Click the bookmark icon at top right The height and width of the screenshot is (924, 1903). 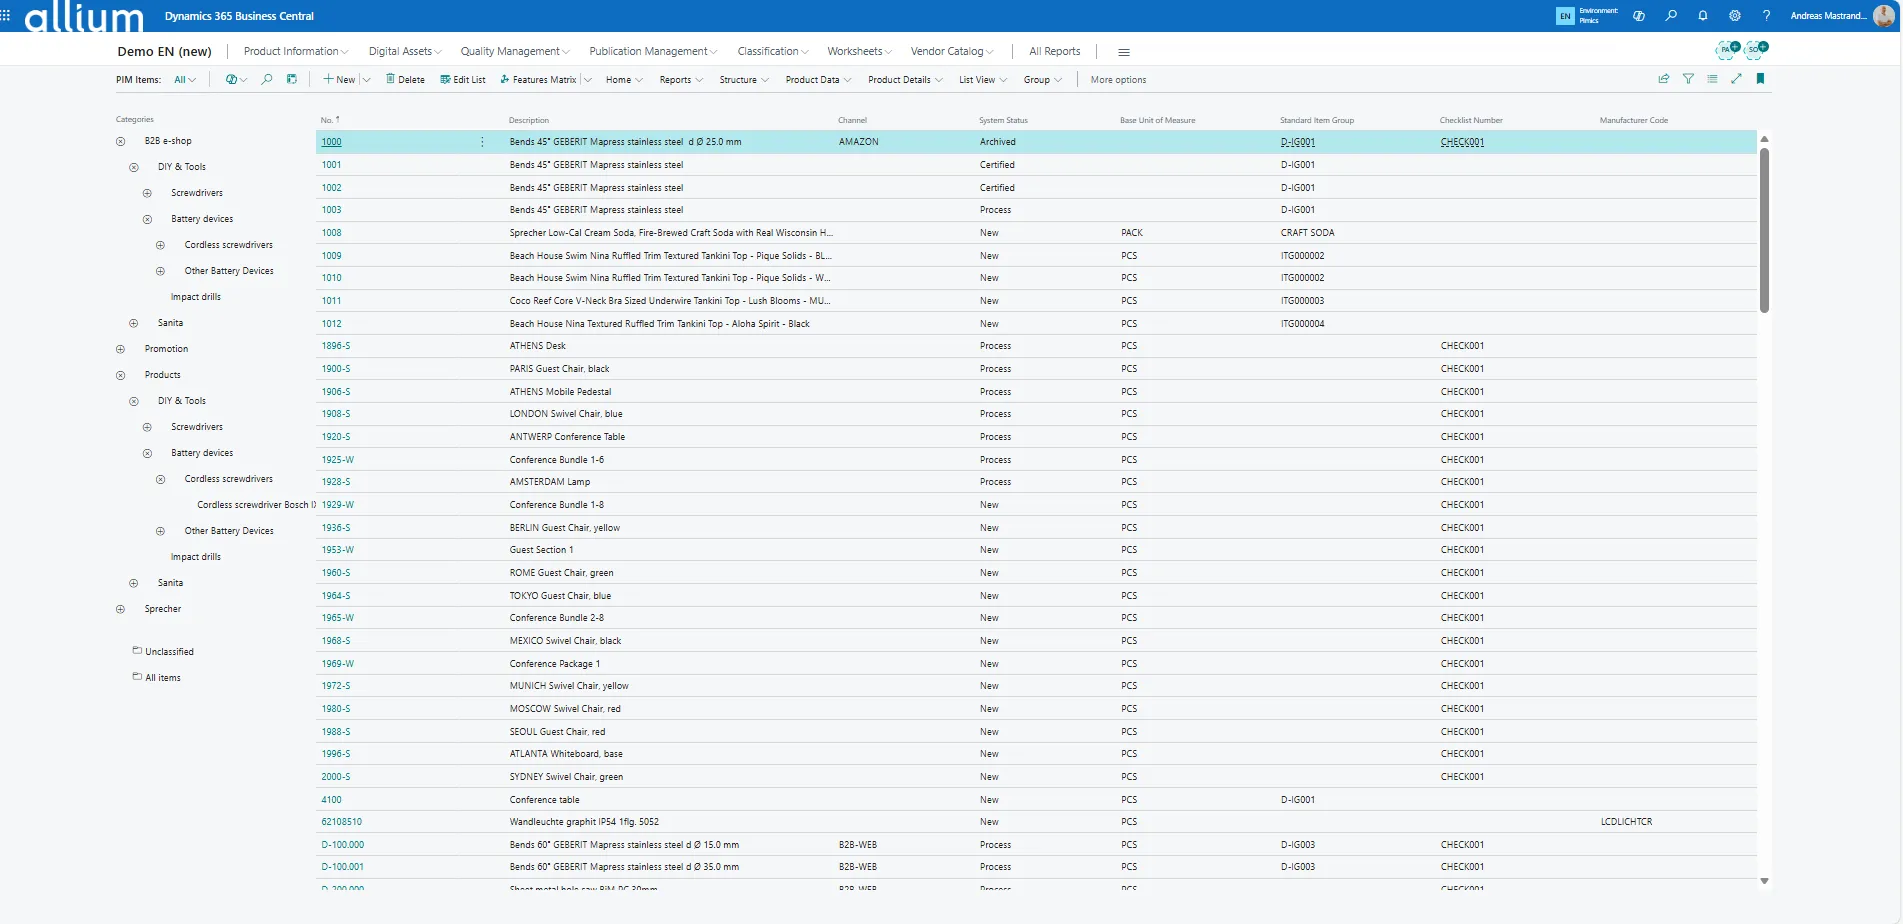pos(1760,79)
